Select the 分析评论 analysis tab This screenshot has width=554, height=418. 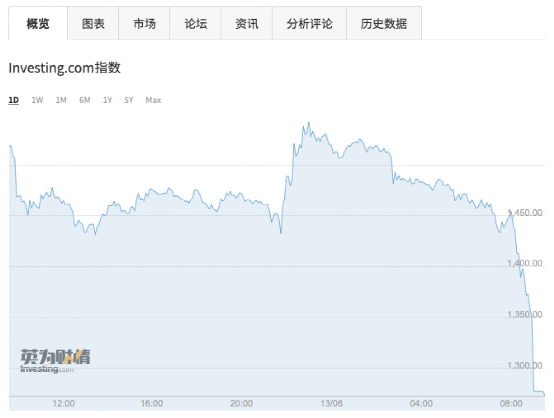pyautogui.click(x=310, y=24)
